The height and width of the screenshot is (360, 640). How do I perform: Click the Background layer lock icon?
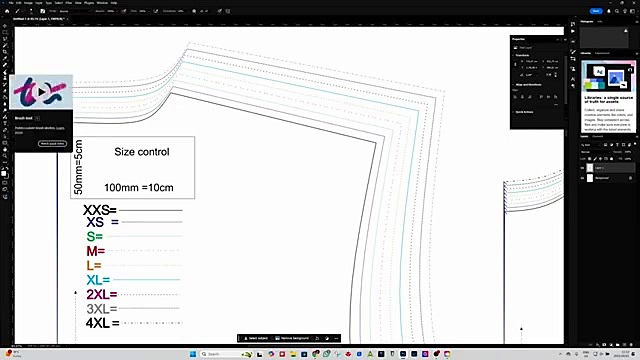pos(631,178)
